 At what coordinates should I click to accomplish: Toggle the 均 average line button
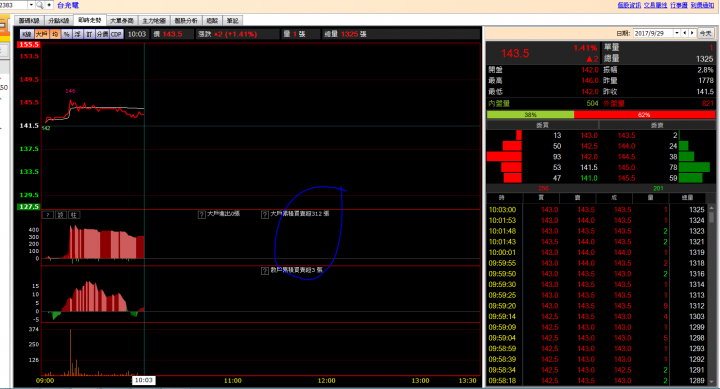coord(55,34)
